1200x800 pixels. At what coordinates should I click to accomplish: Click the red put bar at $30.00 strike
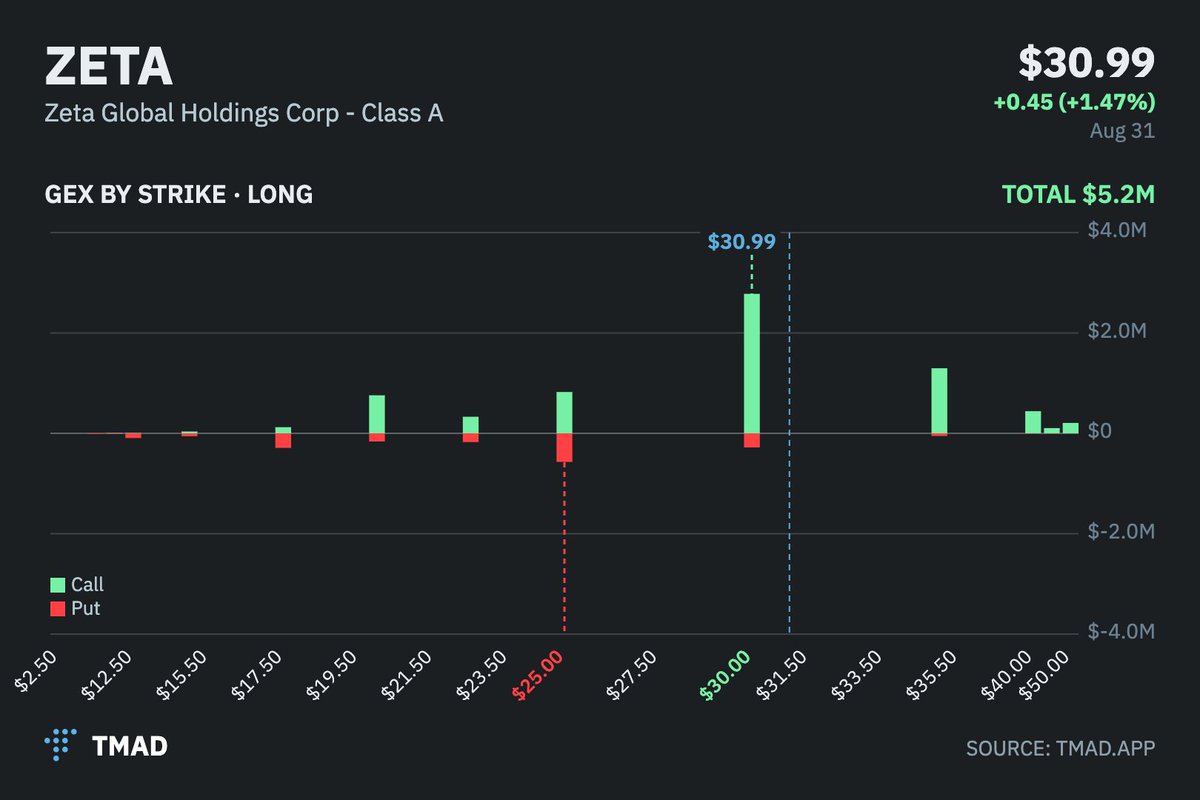(x=751, y=440)
